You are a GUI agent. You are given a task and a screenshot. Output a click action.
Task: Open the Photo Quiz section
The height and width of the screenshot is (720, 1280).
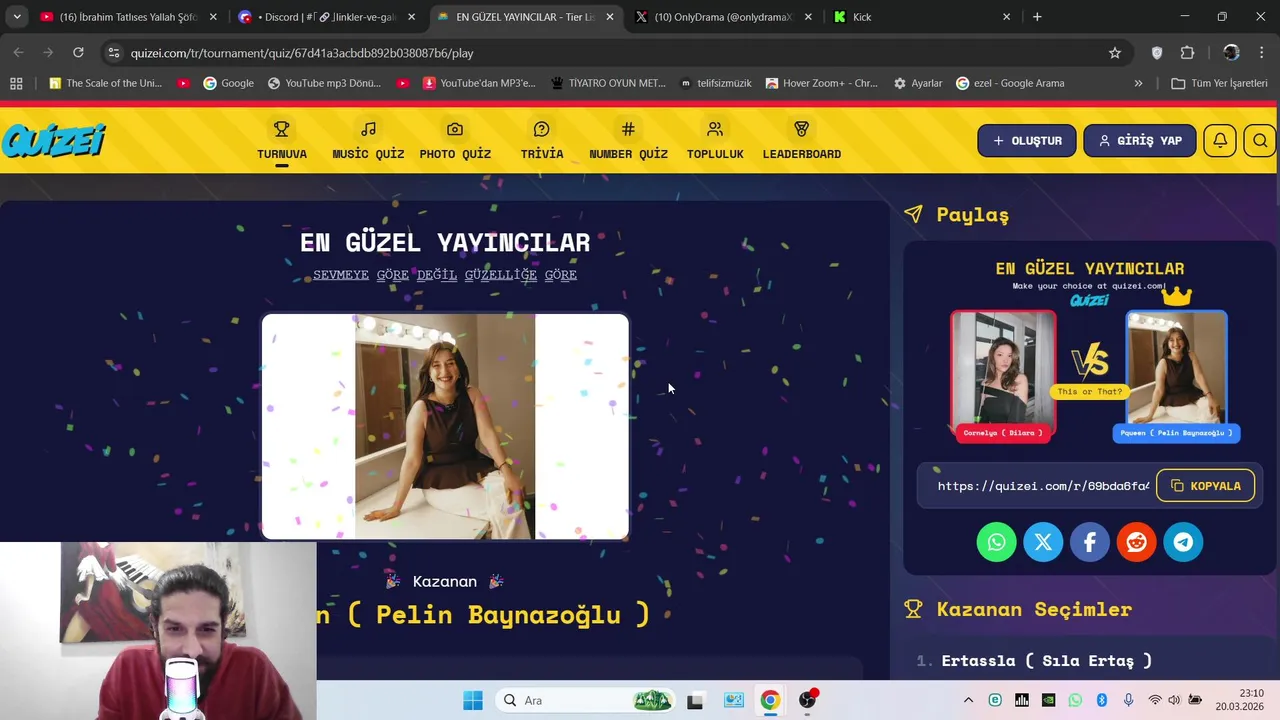click(455, 141)
